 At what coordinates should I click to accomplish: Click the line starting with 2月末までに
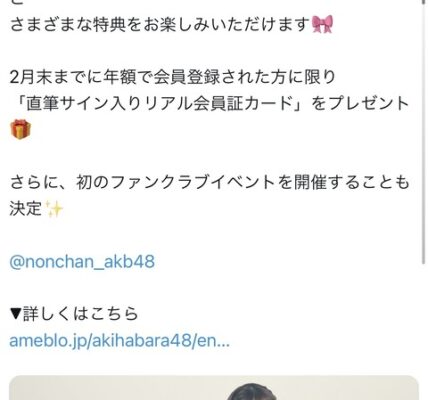click(x=173, y=78)
